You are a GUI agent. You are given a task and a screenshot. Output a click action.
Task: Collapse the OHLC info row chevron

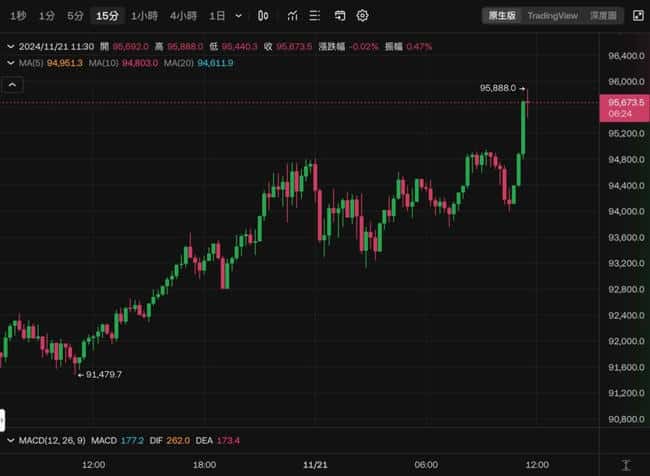pos(11,46)
